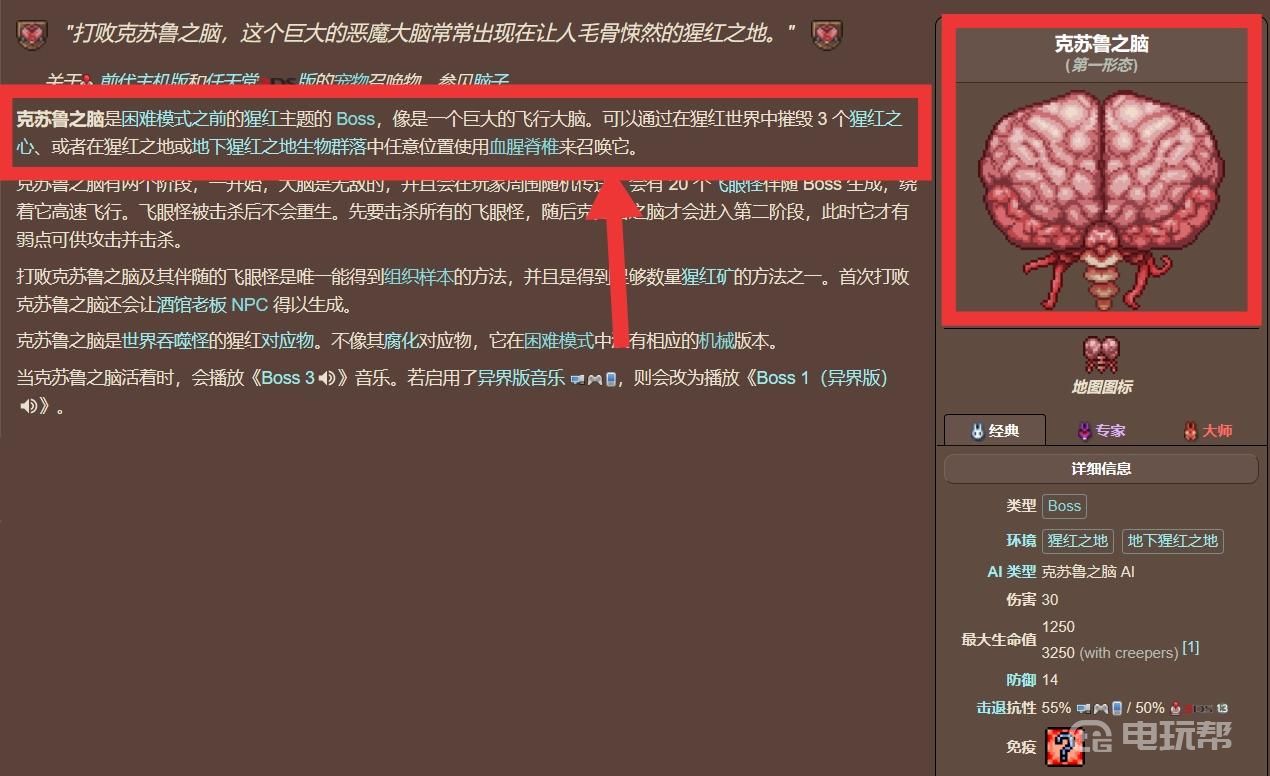Viewport: 1270px width, 776px height.
Task: Click the desktop platform icon beside 55% knockback
Action: pyautogui.click(x=1083, y=708)
